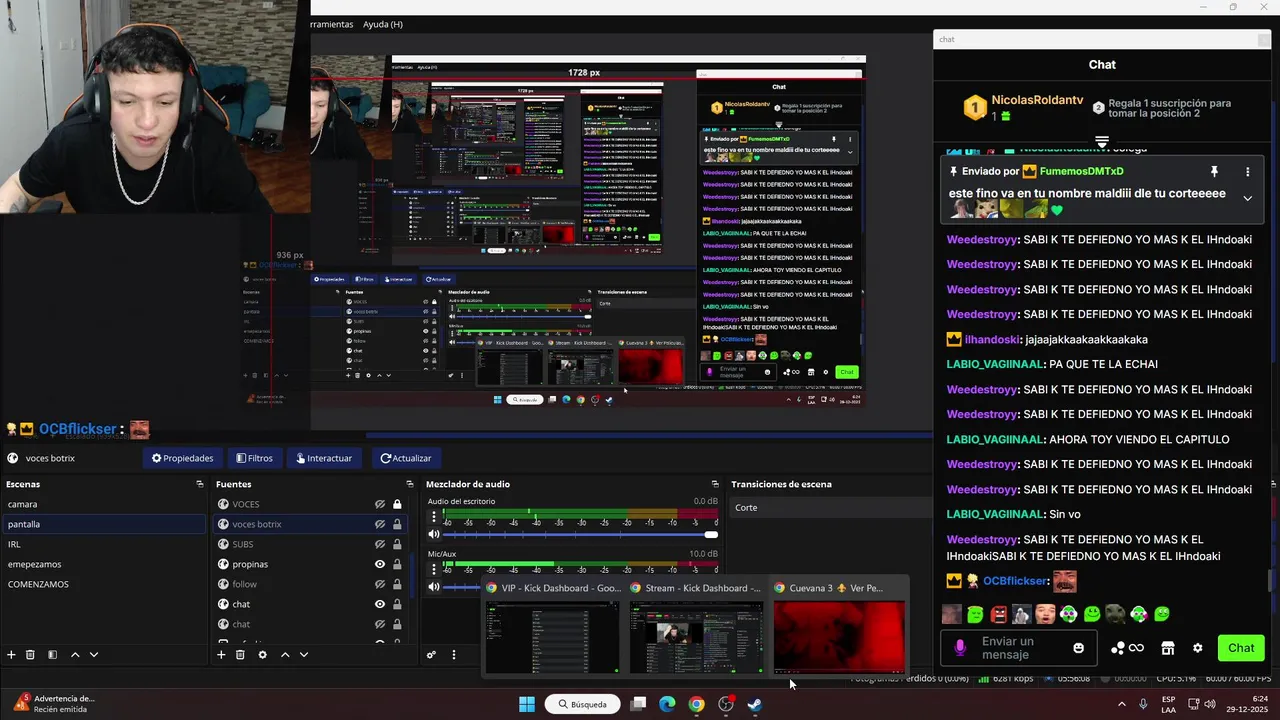Expand the pinned message chevron
Viewport: 1280px width, 720px height.
click(x=1247, y=198)
